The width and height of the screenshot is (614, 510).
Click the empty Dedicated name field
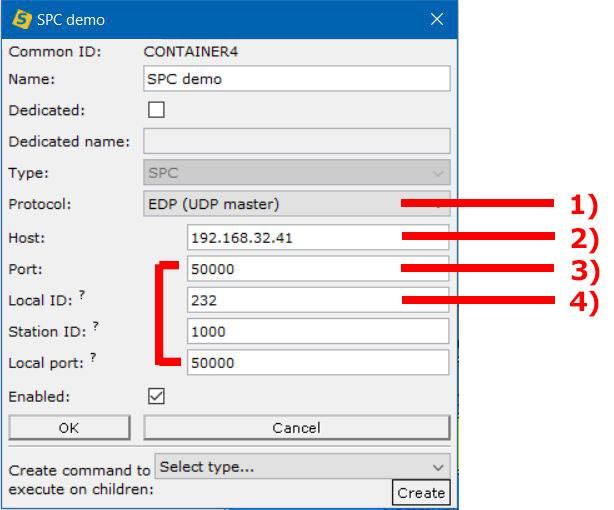pyautogui.click(x=296, y=141)
